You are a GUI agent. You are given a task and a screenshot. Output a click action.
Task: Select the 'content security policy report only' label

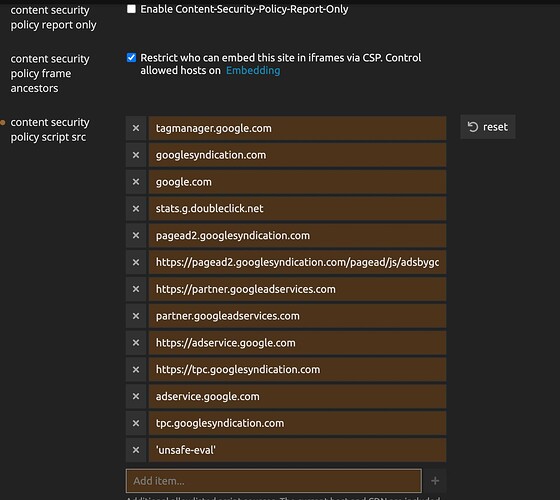tap(54, 18)
